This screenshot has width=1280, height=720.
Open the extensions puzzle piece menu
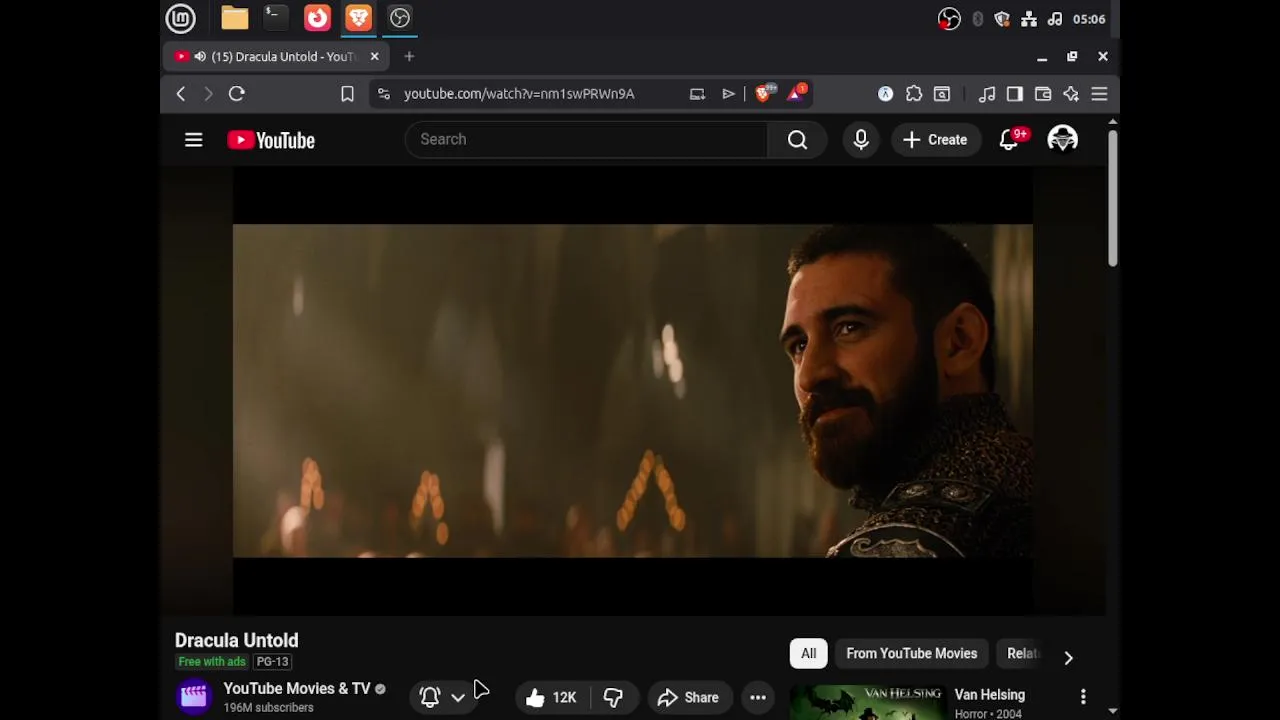tap(914, 94)
